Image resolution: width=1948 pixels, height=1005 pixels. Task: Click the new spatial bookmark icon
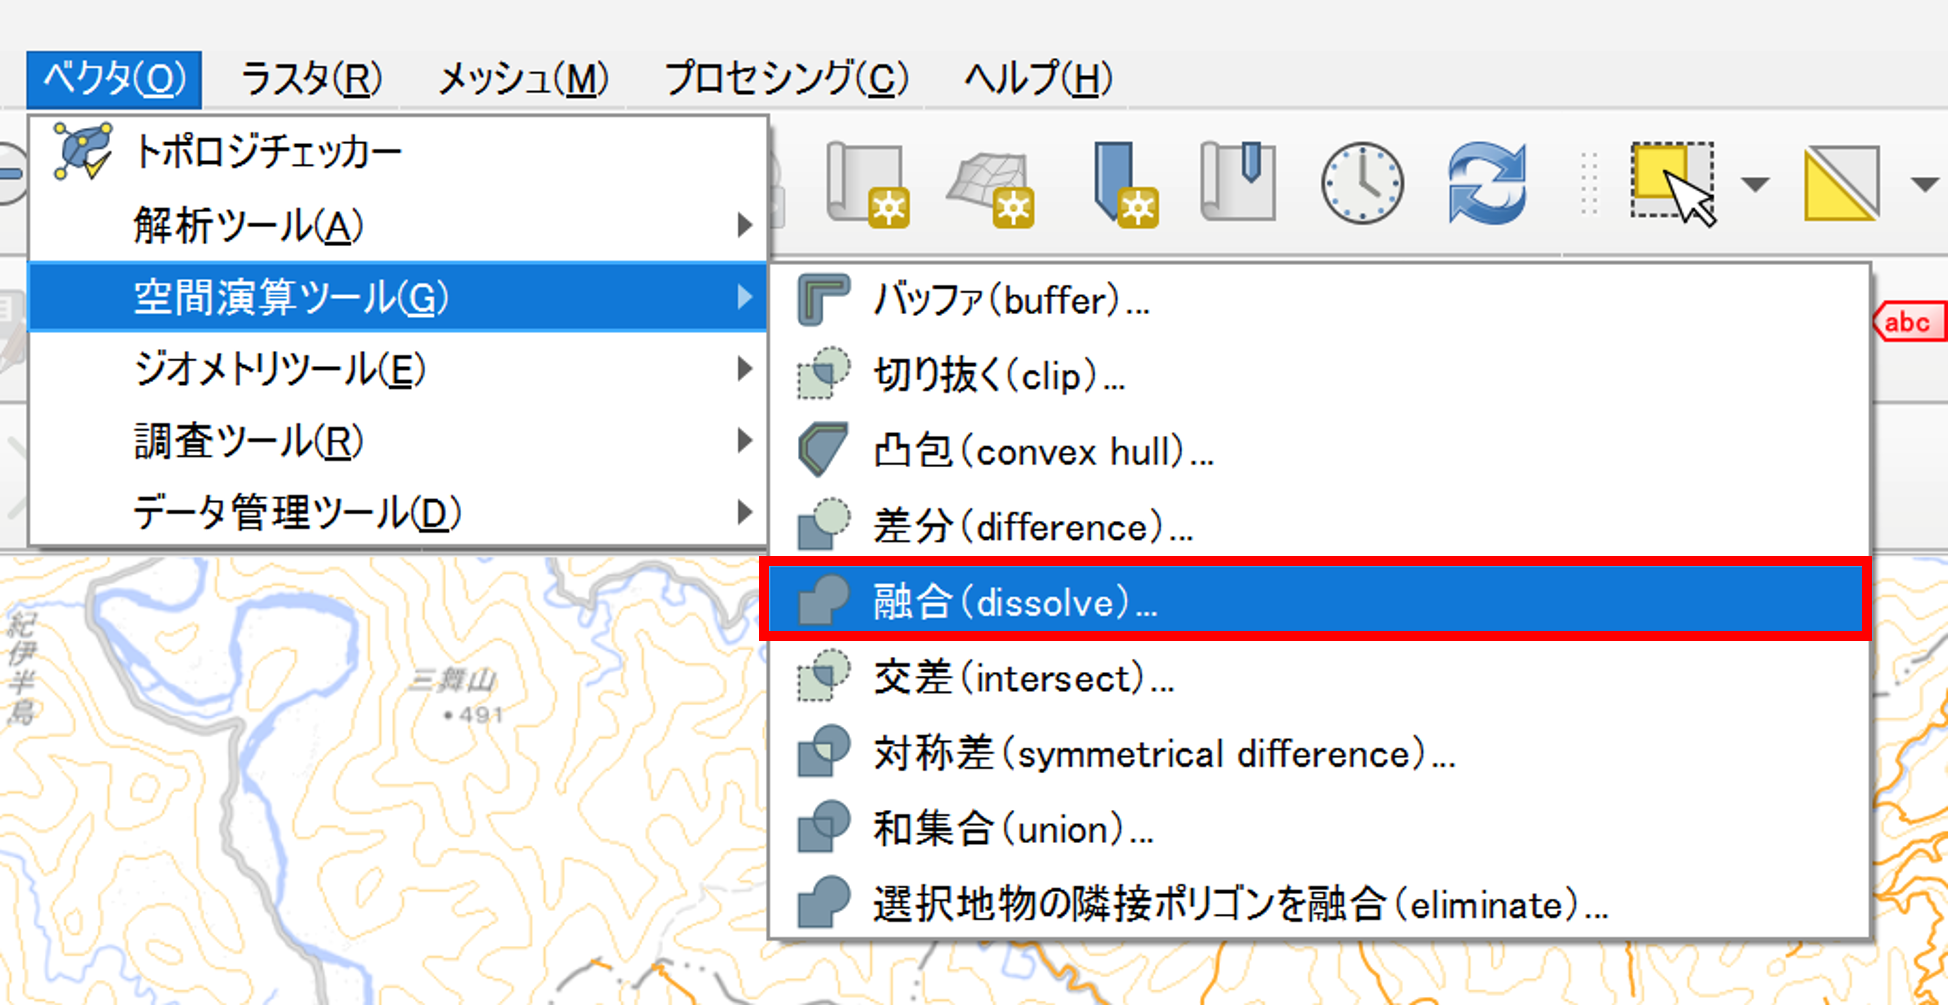point(1125,184)
